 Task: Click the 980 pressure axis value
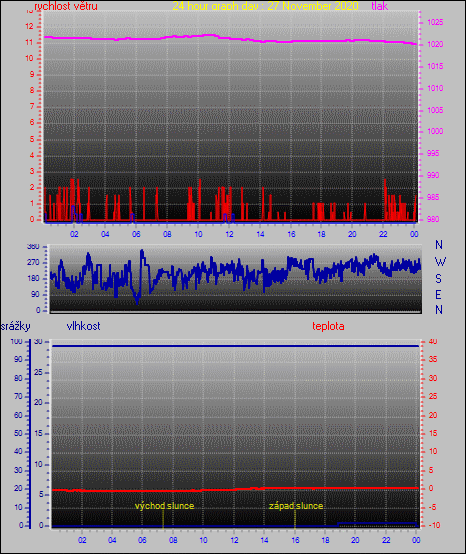433,219
